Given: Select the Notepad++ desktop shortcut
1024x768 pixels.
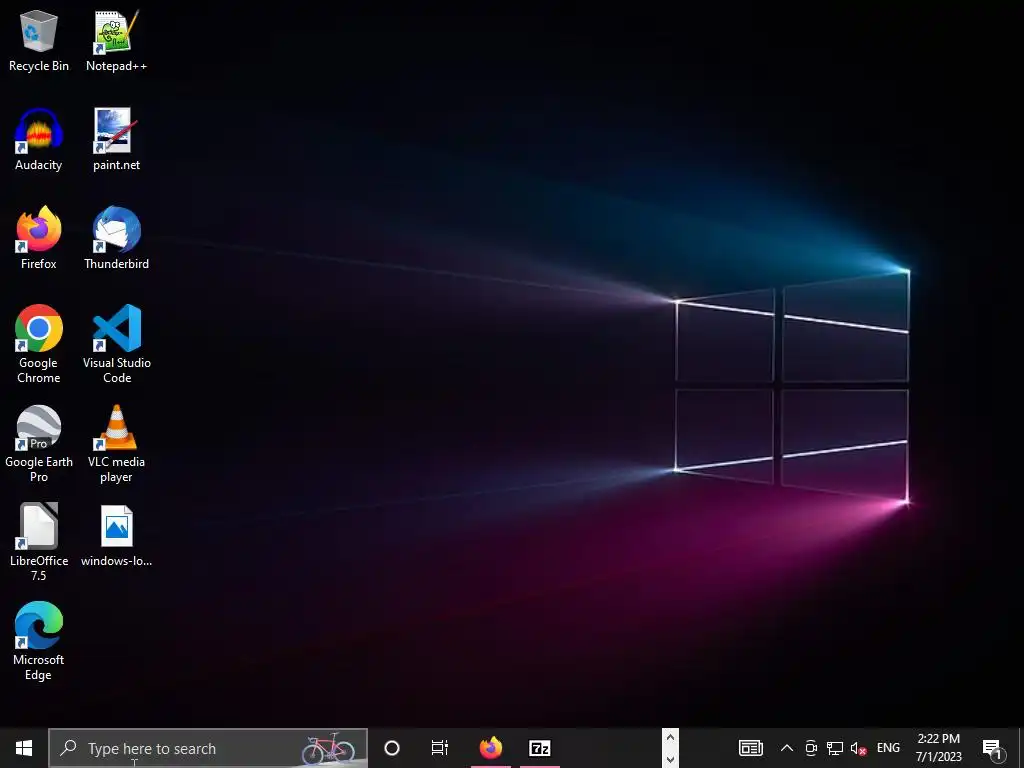Looking at the screenshot, I should point(116,41).
